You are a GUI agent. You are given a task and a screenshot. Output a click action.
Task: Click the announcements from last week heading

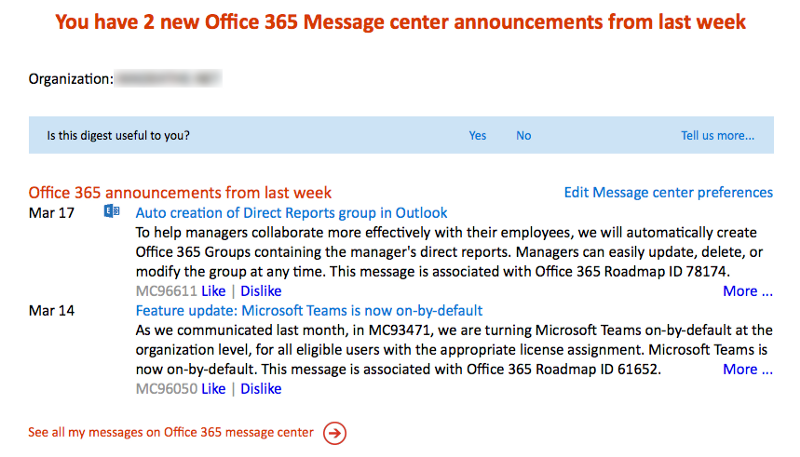pyautogui.click(x=180, y=192)
